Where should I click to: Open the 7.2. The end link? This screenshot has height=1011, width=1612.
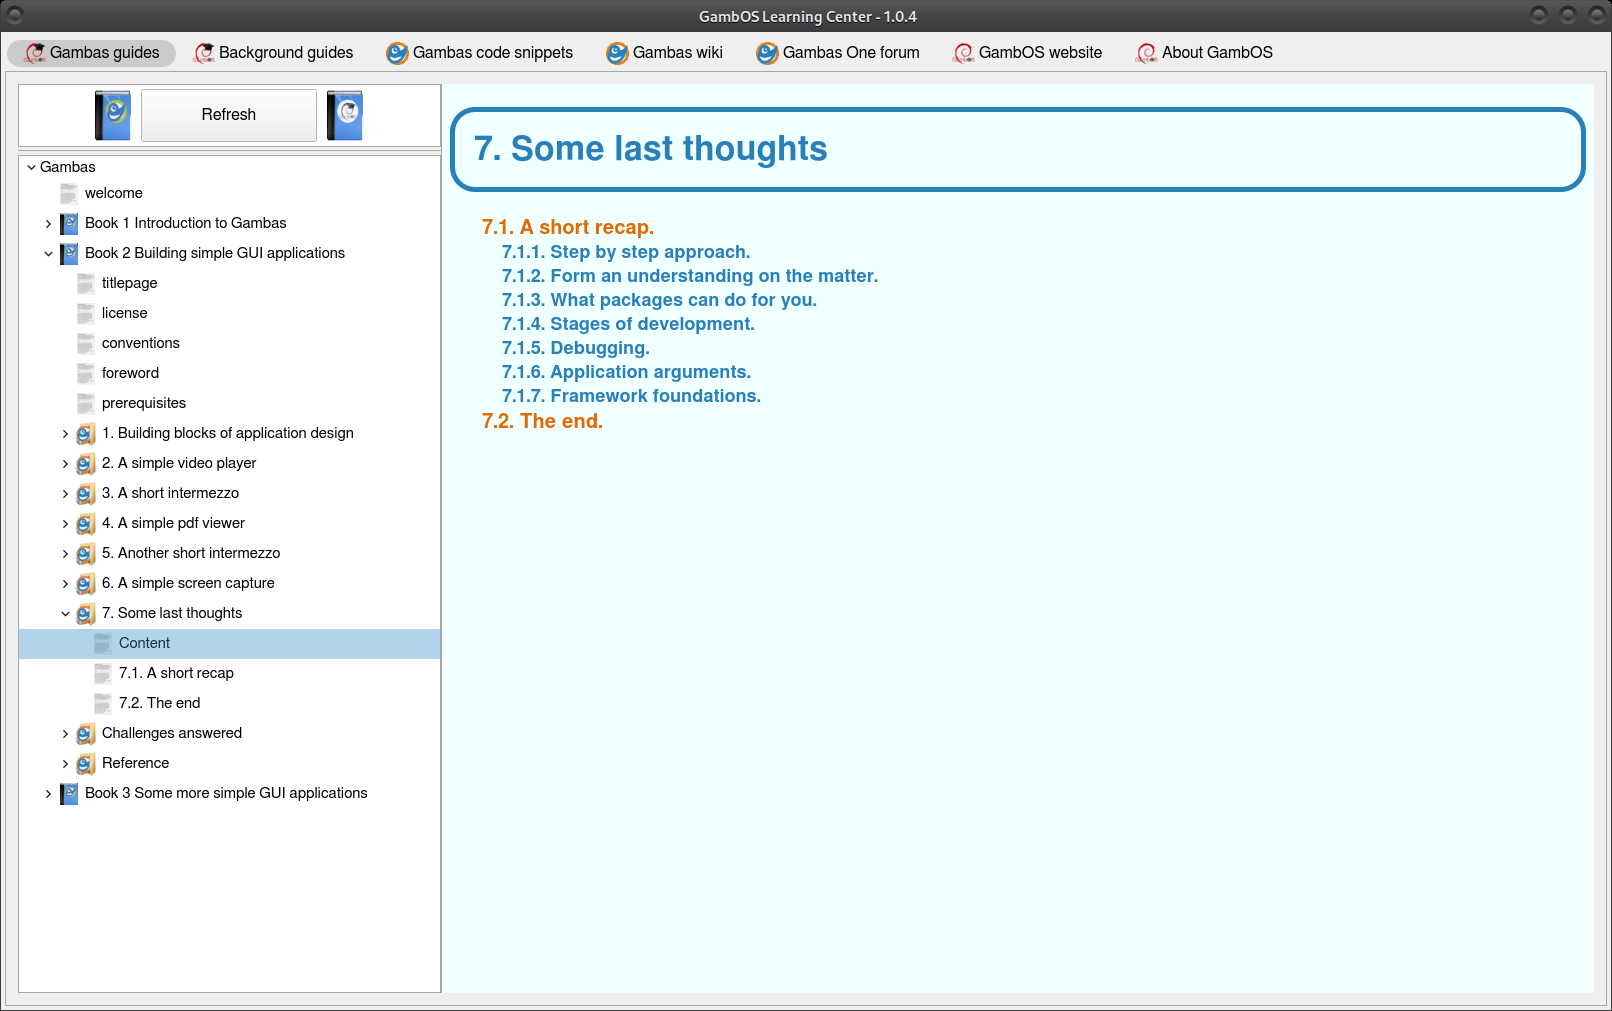542,421
